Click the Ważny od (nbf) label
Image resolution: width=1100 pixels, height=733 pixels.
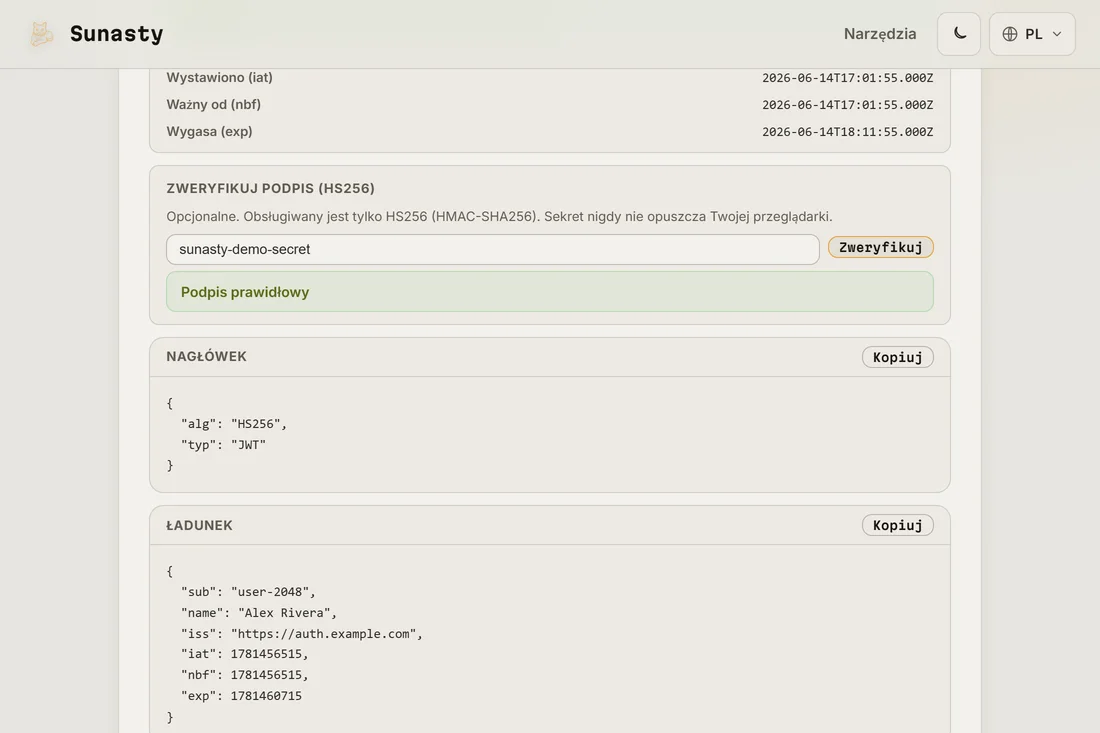pos(213,105)
